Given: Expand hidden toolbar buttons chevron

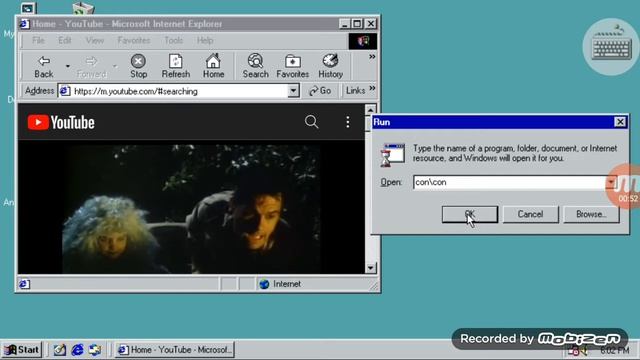Looking at the screenshot, I should click(372, 57).
